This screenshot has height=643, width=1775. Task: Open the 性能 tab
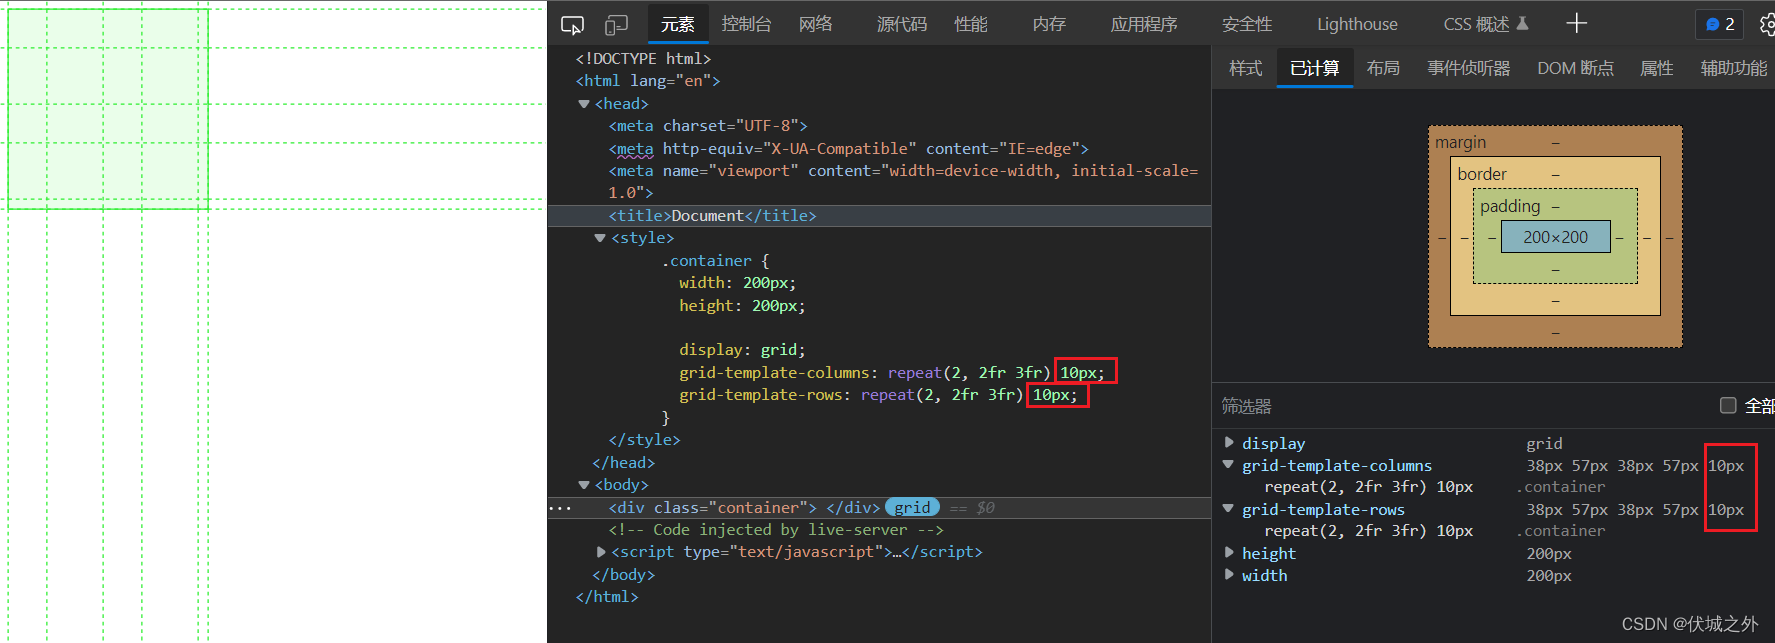(x=970, y=24)
